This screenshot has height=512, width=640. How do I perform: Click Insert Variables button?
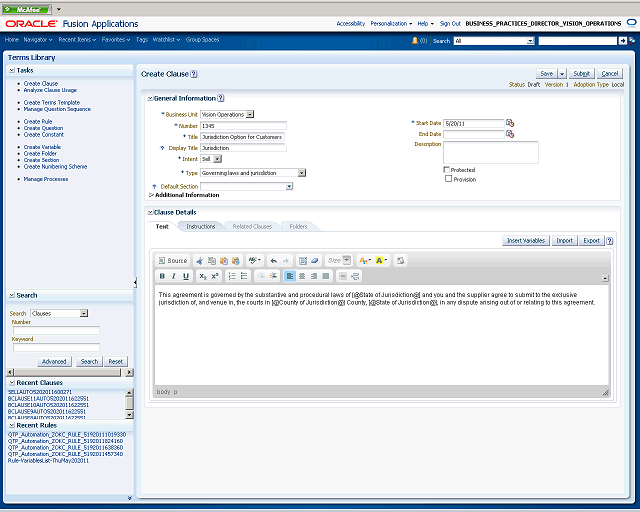coord(526,240)
